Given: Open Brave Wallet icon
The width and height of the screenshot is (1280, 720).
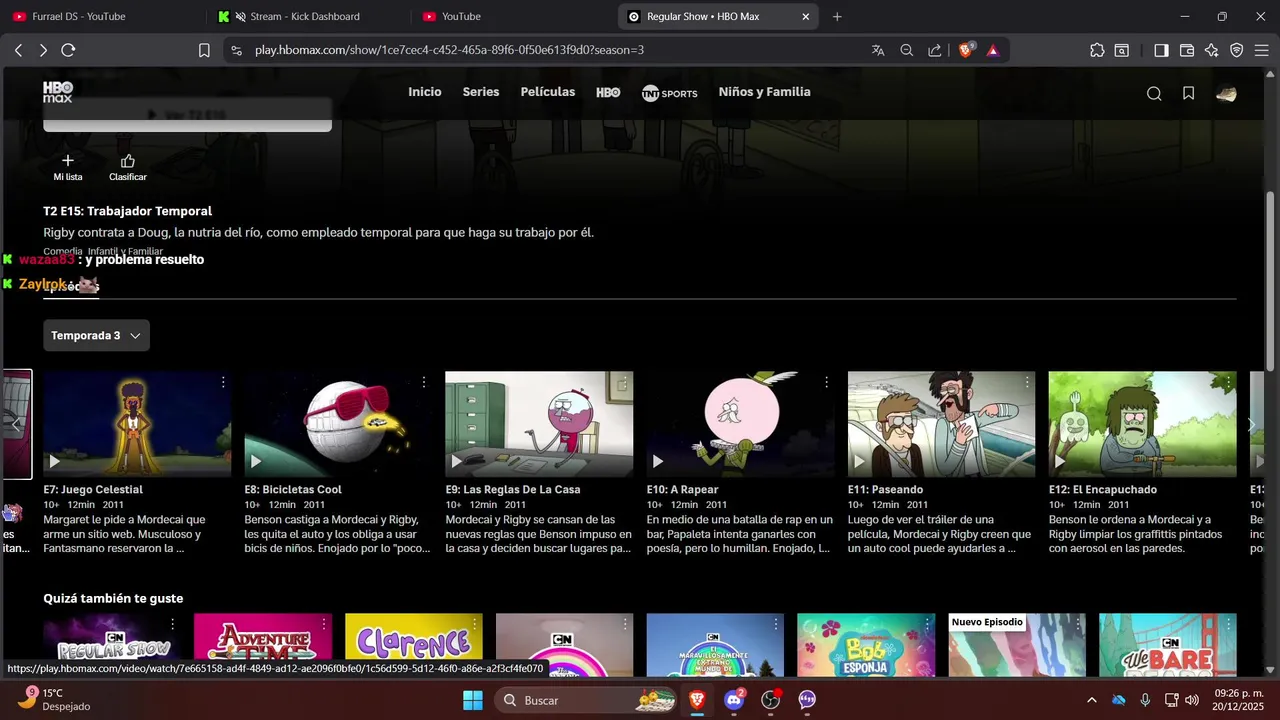Looking at the screenshot, I should (x=1187, y=50).
